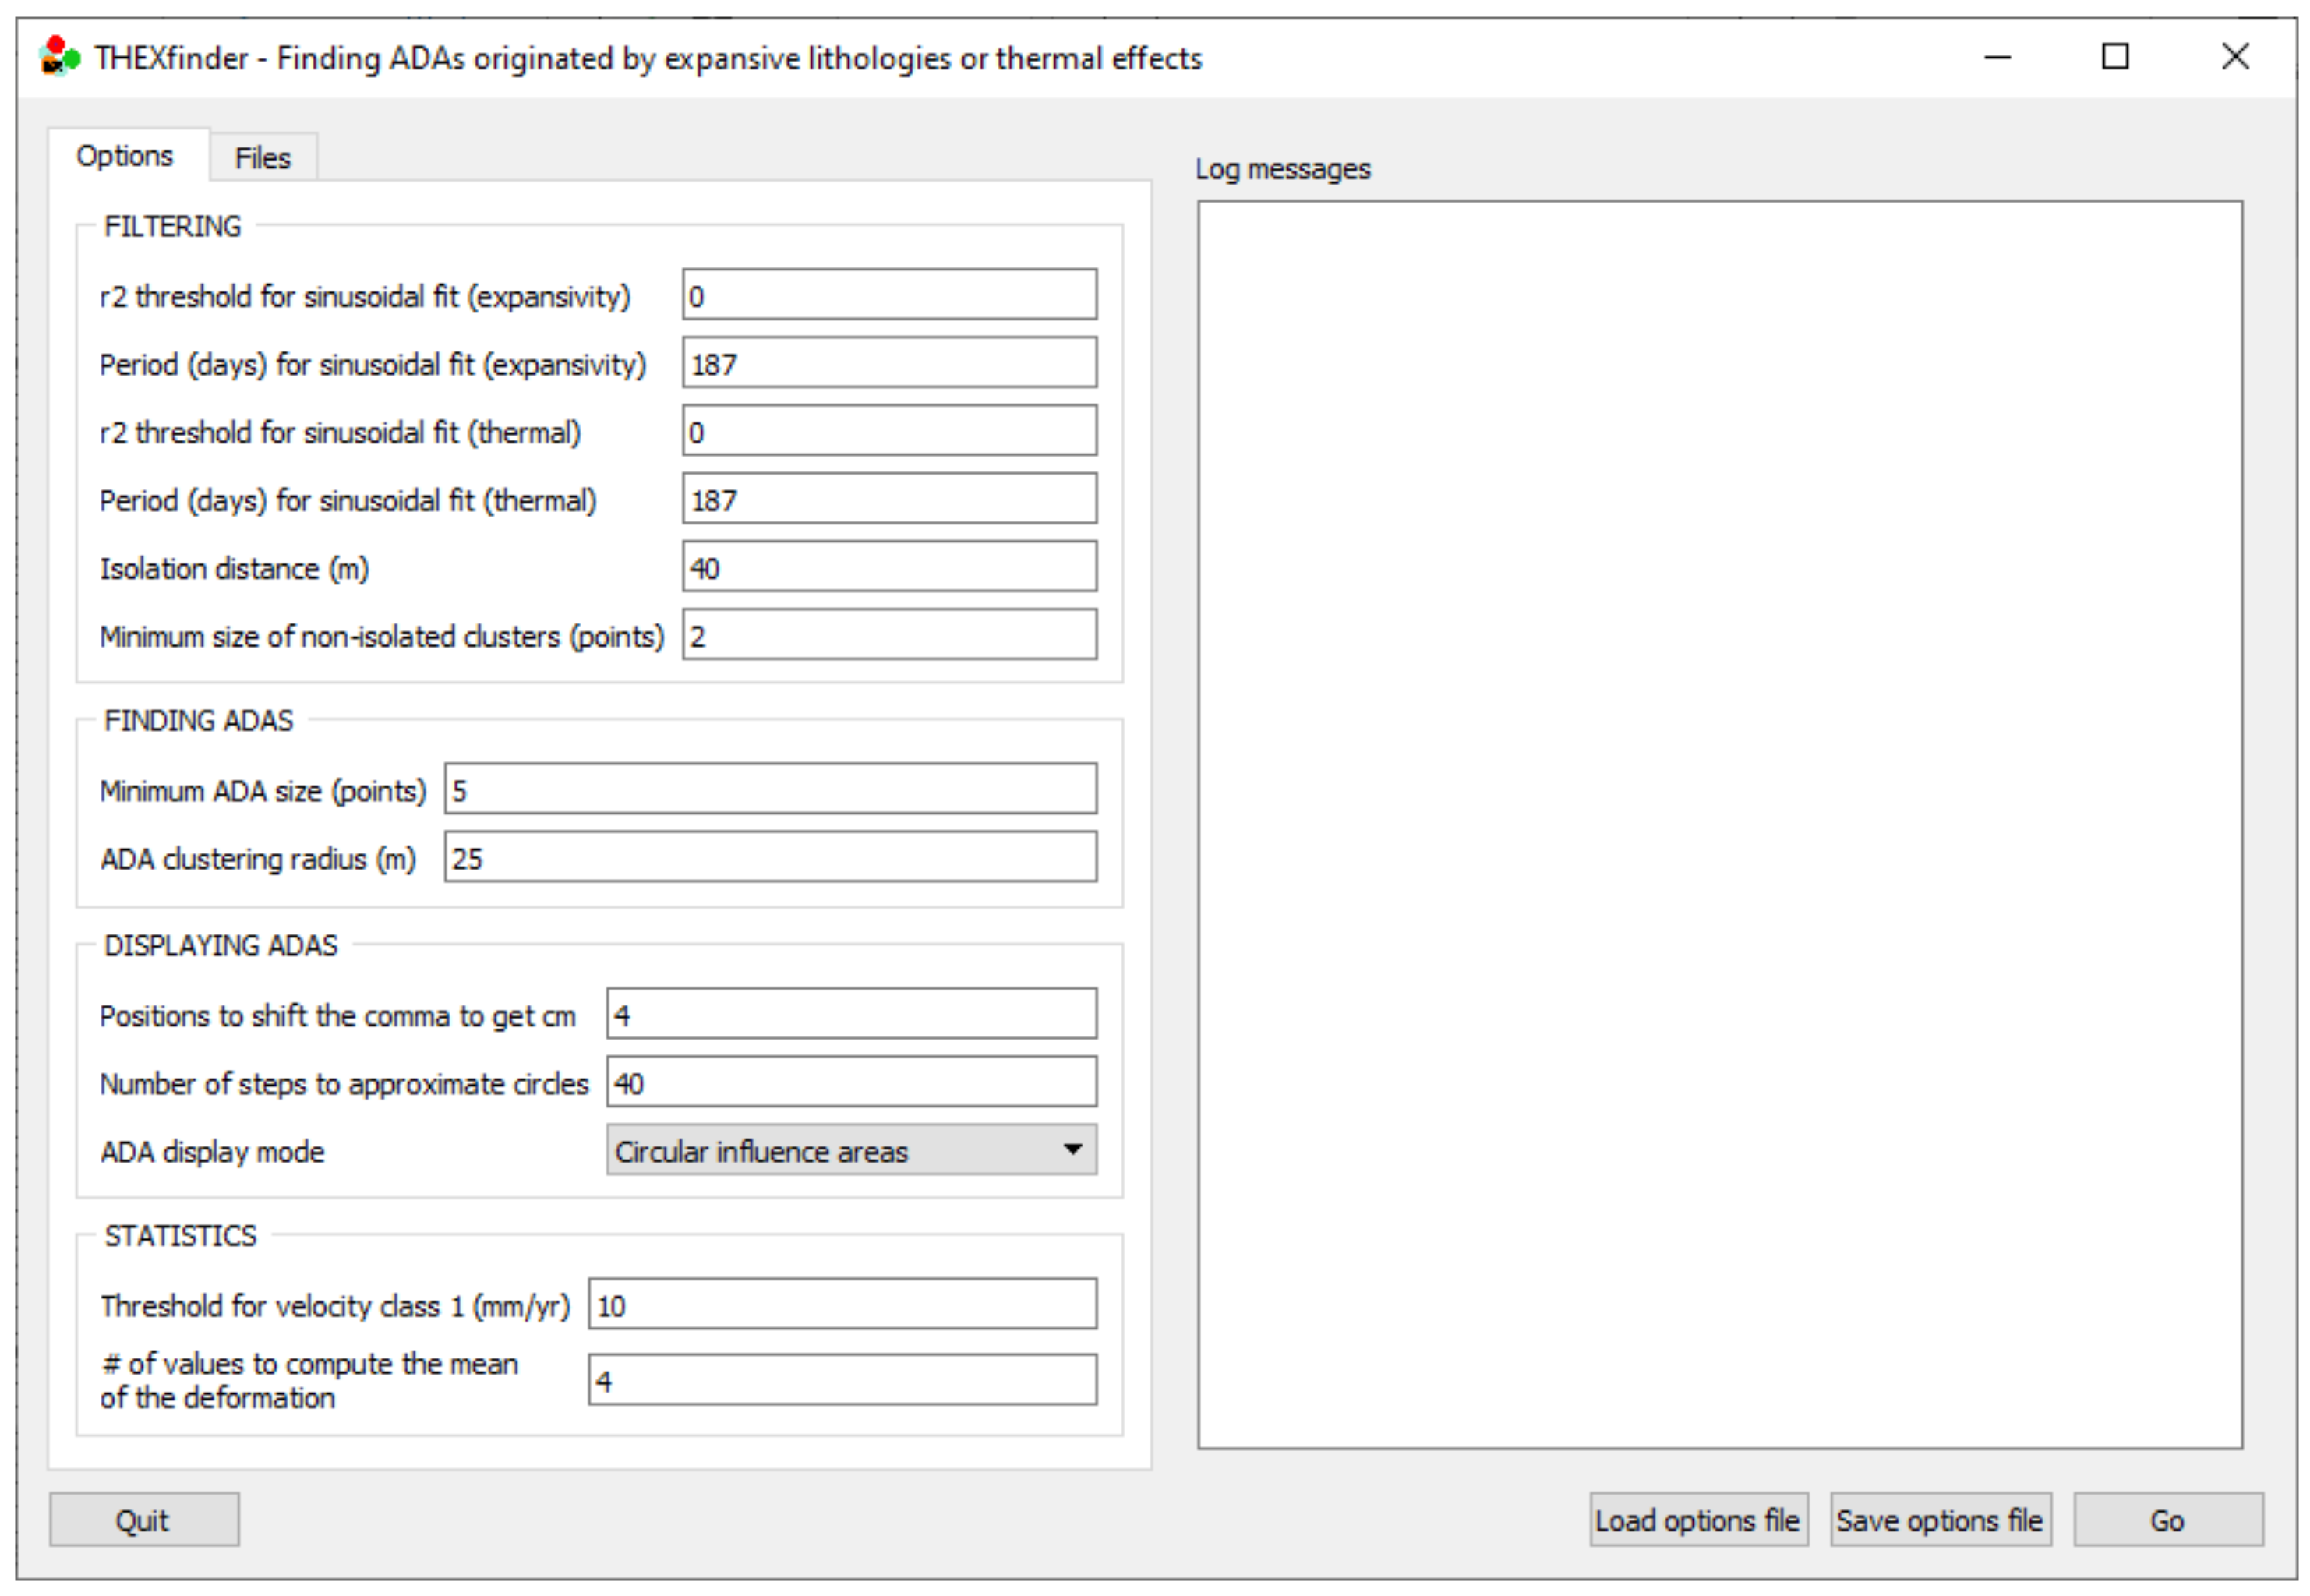The height and width of the screenshot is (1596, 2310).
Task: Maximize the THEXfinder window
Action: coord(2114,57)
